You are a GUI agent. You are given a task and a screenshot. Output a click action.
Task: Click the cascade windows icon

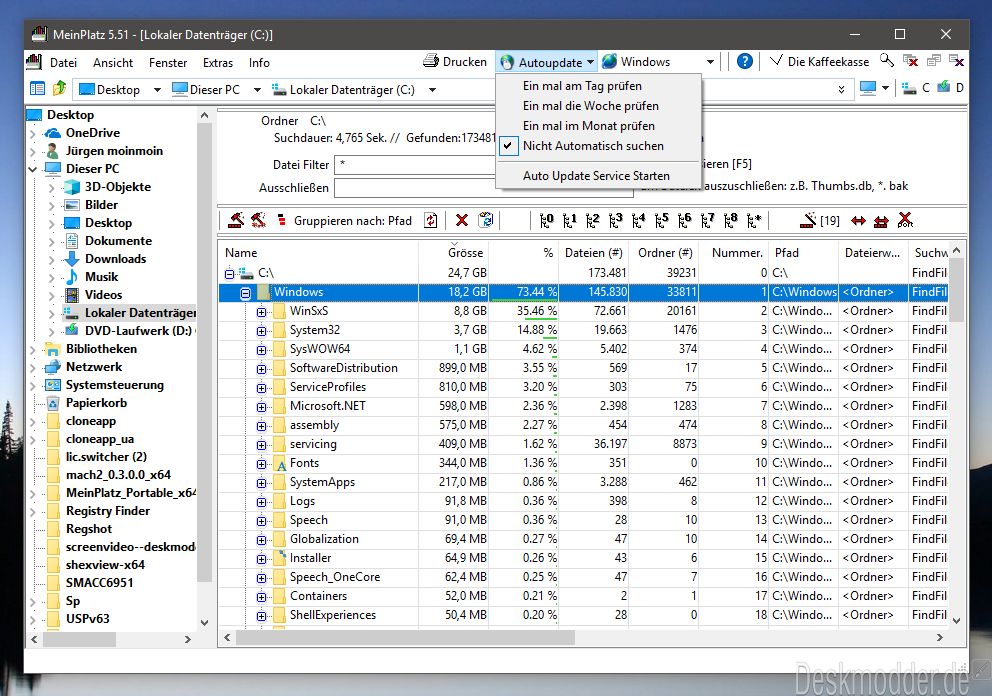coord(934,61)
